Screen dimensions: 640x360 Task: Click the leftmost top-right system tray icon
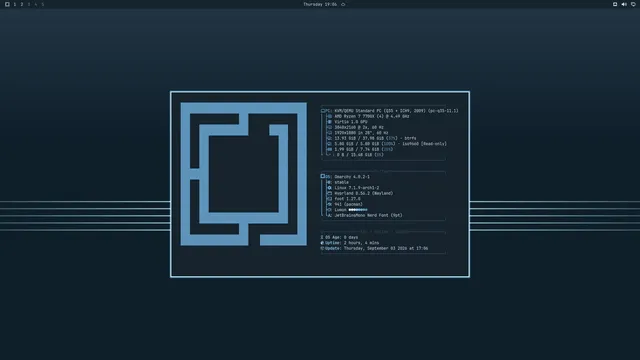(x=615, y=4)
